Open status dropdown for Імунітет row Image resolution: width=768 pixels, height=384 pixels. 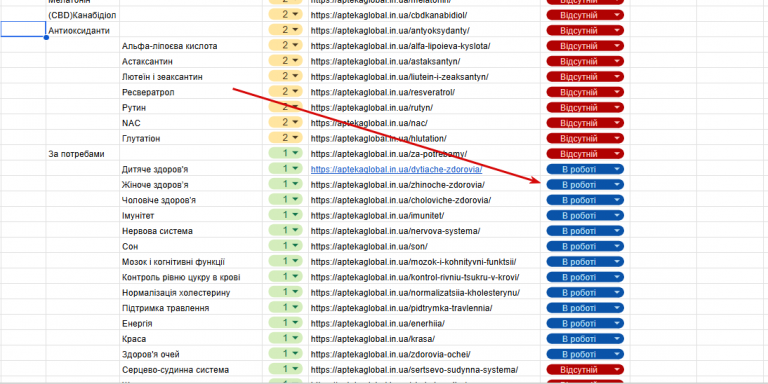[585, 216]
